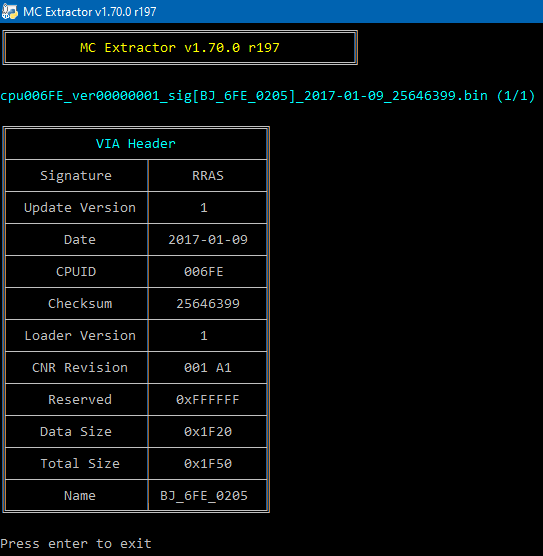
Task: Click the window title text 'MC Extractor v1.70.0 r197'
Action: pyautogui.click(x=89, y=12)
